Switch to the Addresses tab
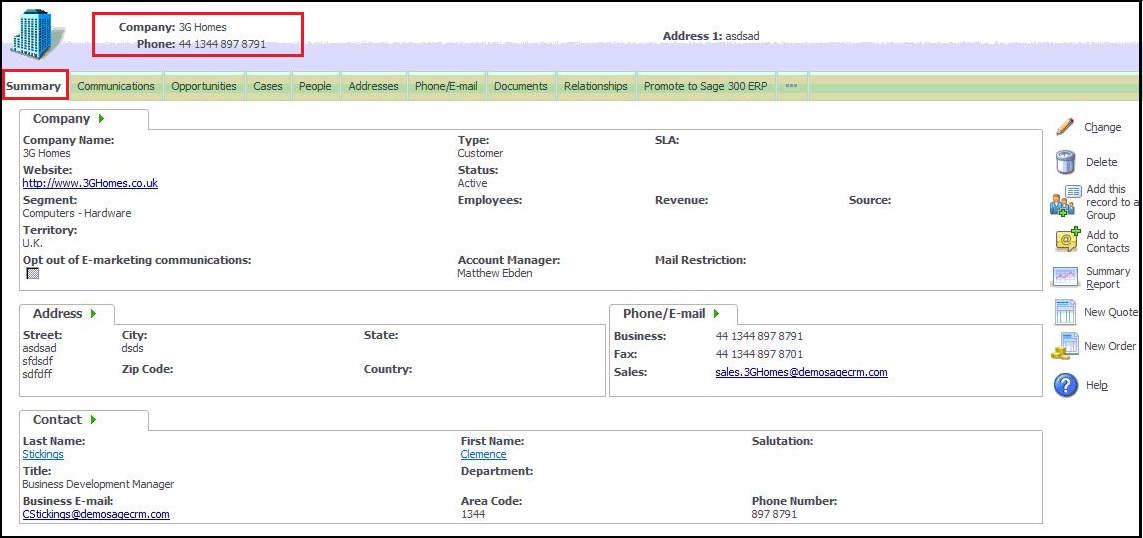Screen dimensions: 1143x538 point(373,86)
